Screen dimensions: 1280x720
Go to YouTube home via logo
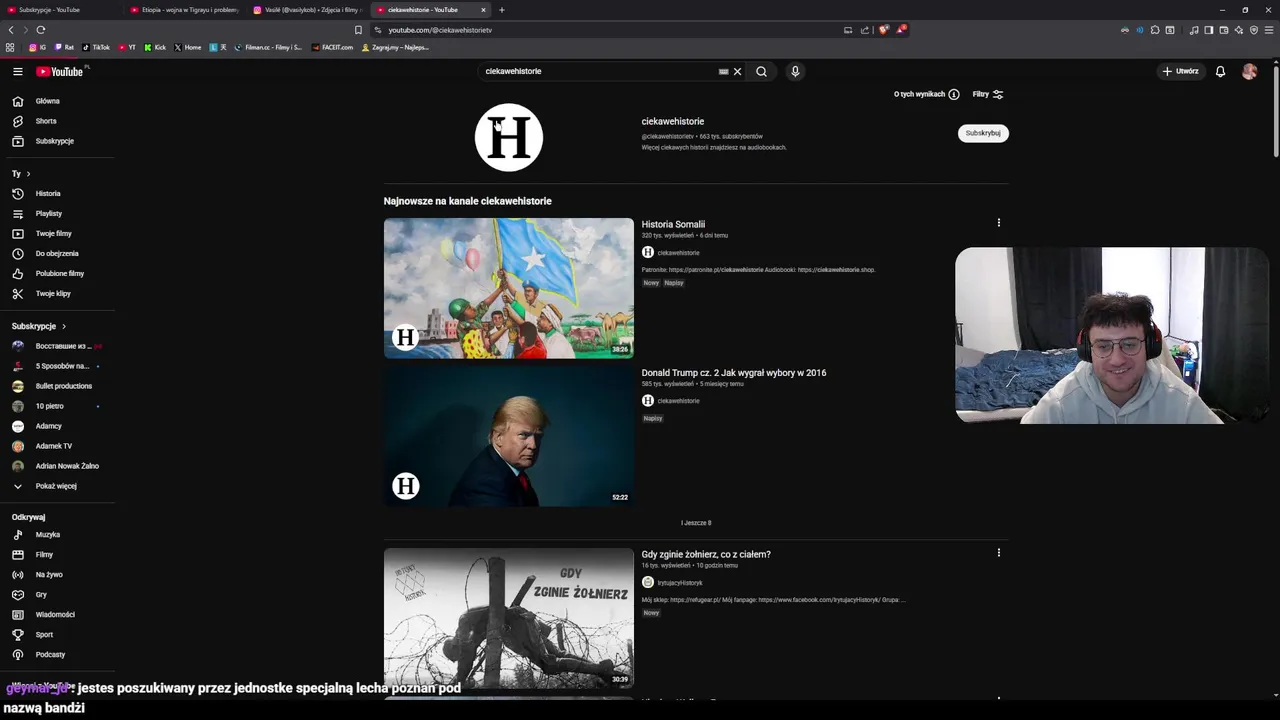[x=60, y=71]
